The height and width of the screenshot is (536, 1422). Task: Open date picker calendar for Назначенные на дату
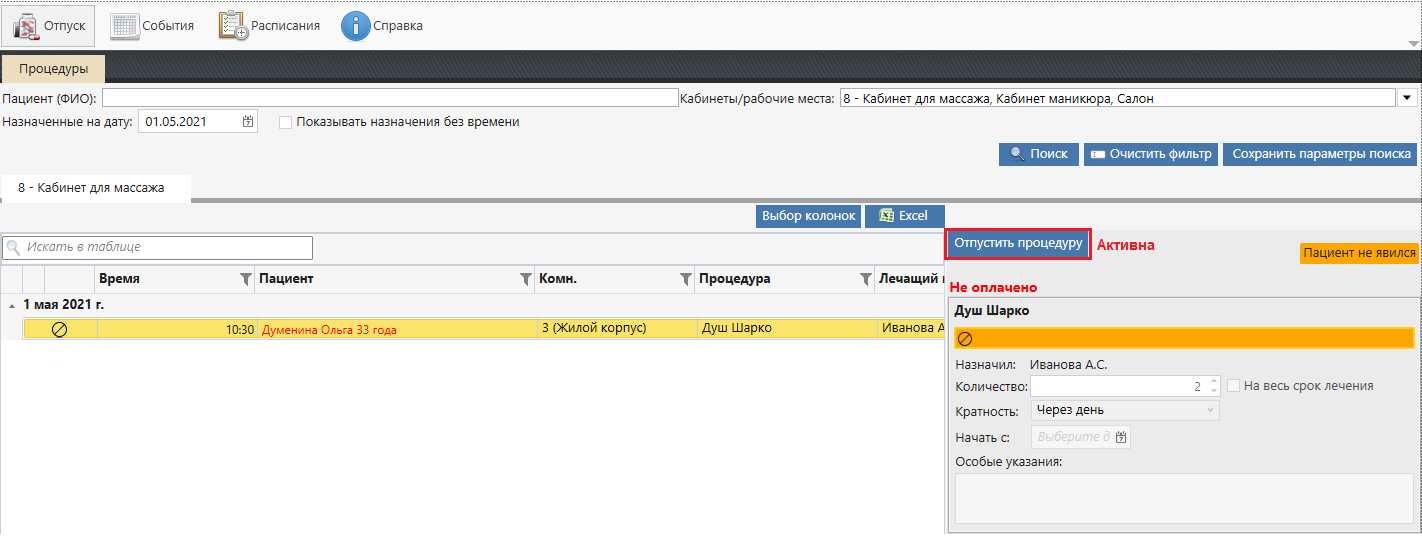(x=248, y=122)
